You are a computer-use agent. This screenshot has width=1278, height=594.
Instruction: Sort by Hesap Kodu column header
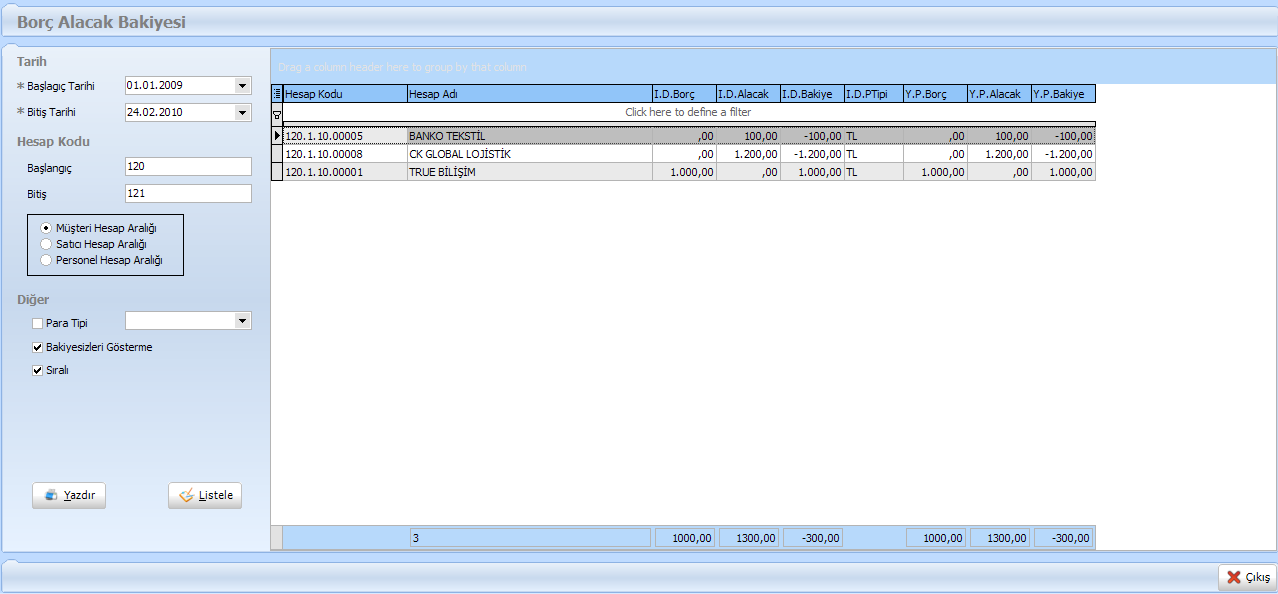pyautogui.click(x=344, y=94)
